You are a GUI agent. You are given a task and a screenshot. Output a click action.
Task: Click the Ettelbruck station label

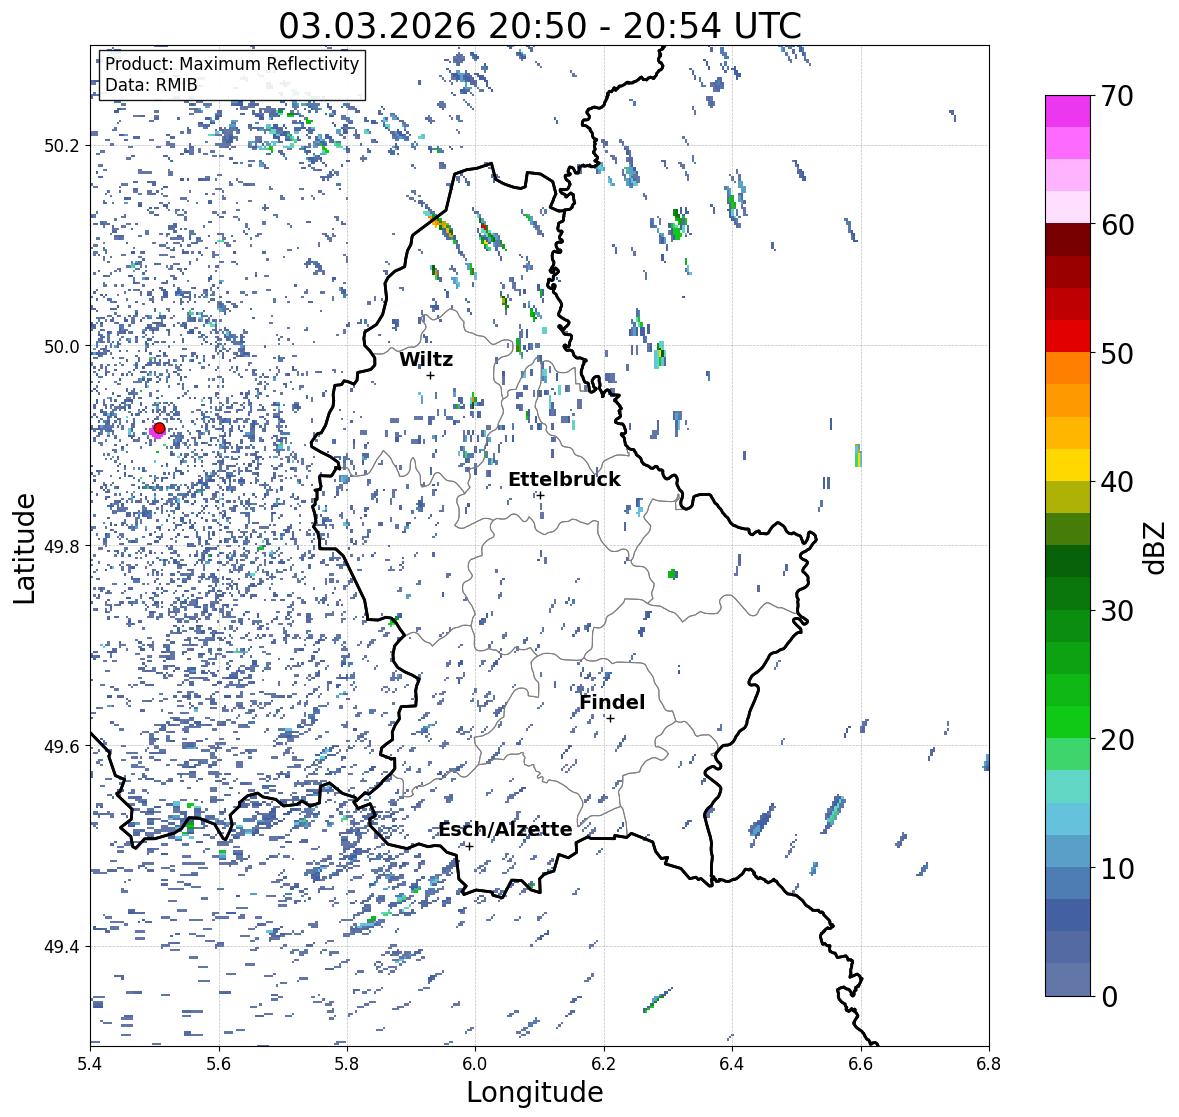click(x=564, y=479)
